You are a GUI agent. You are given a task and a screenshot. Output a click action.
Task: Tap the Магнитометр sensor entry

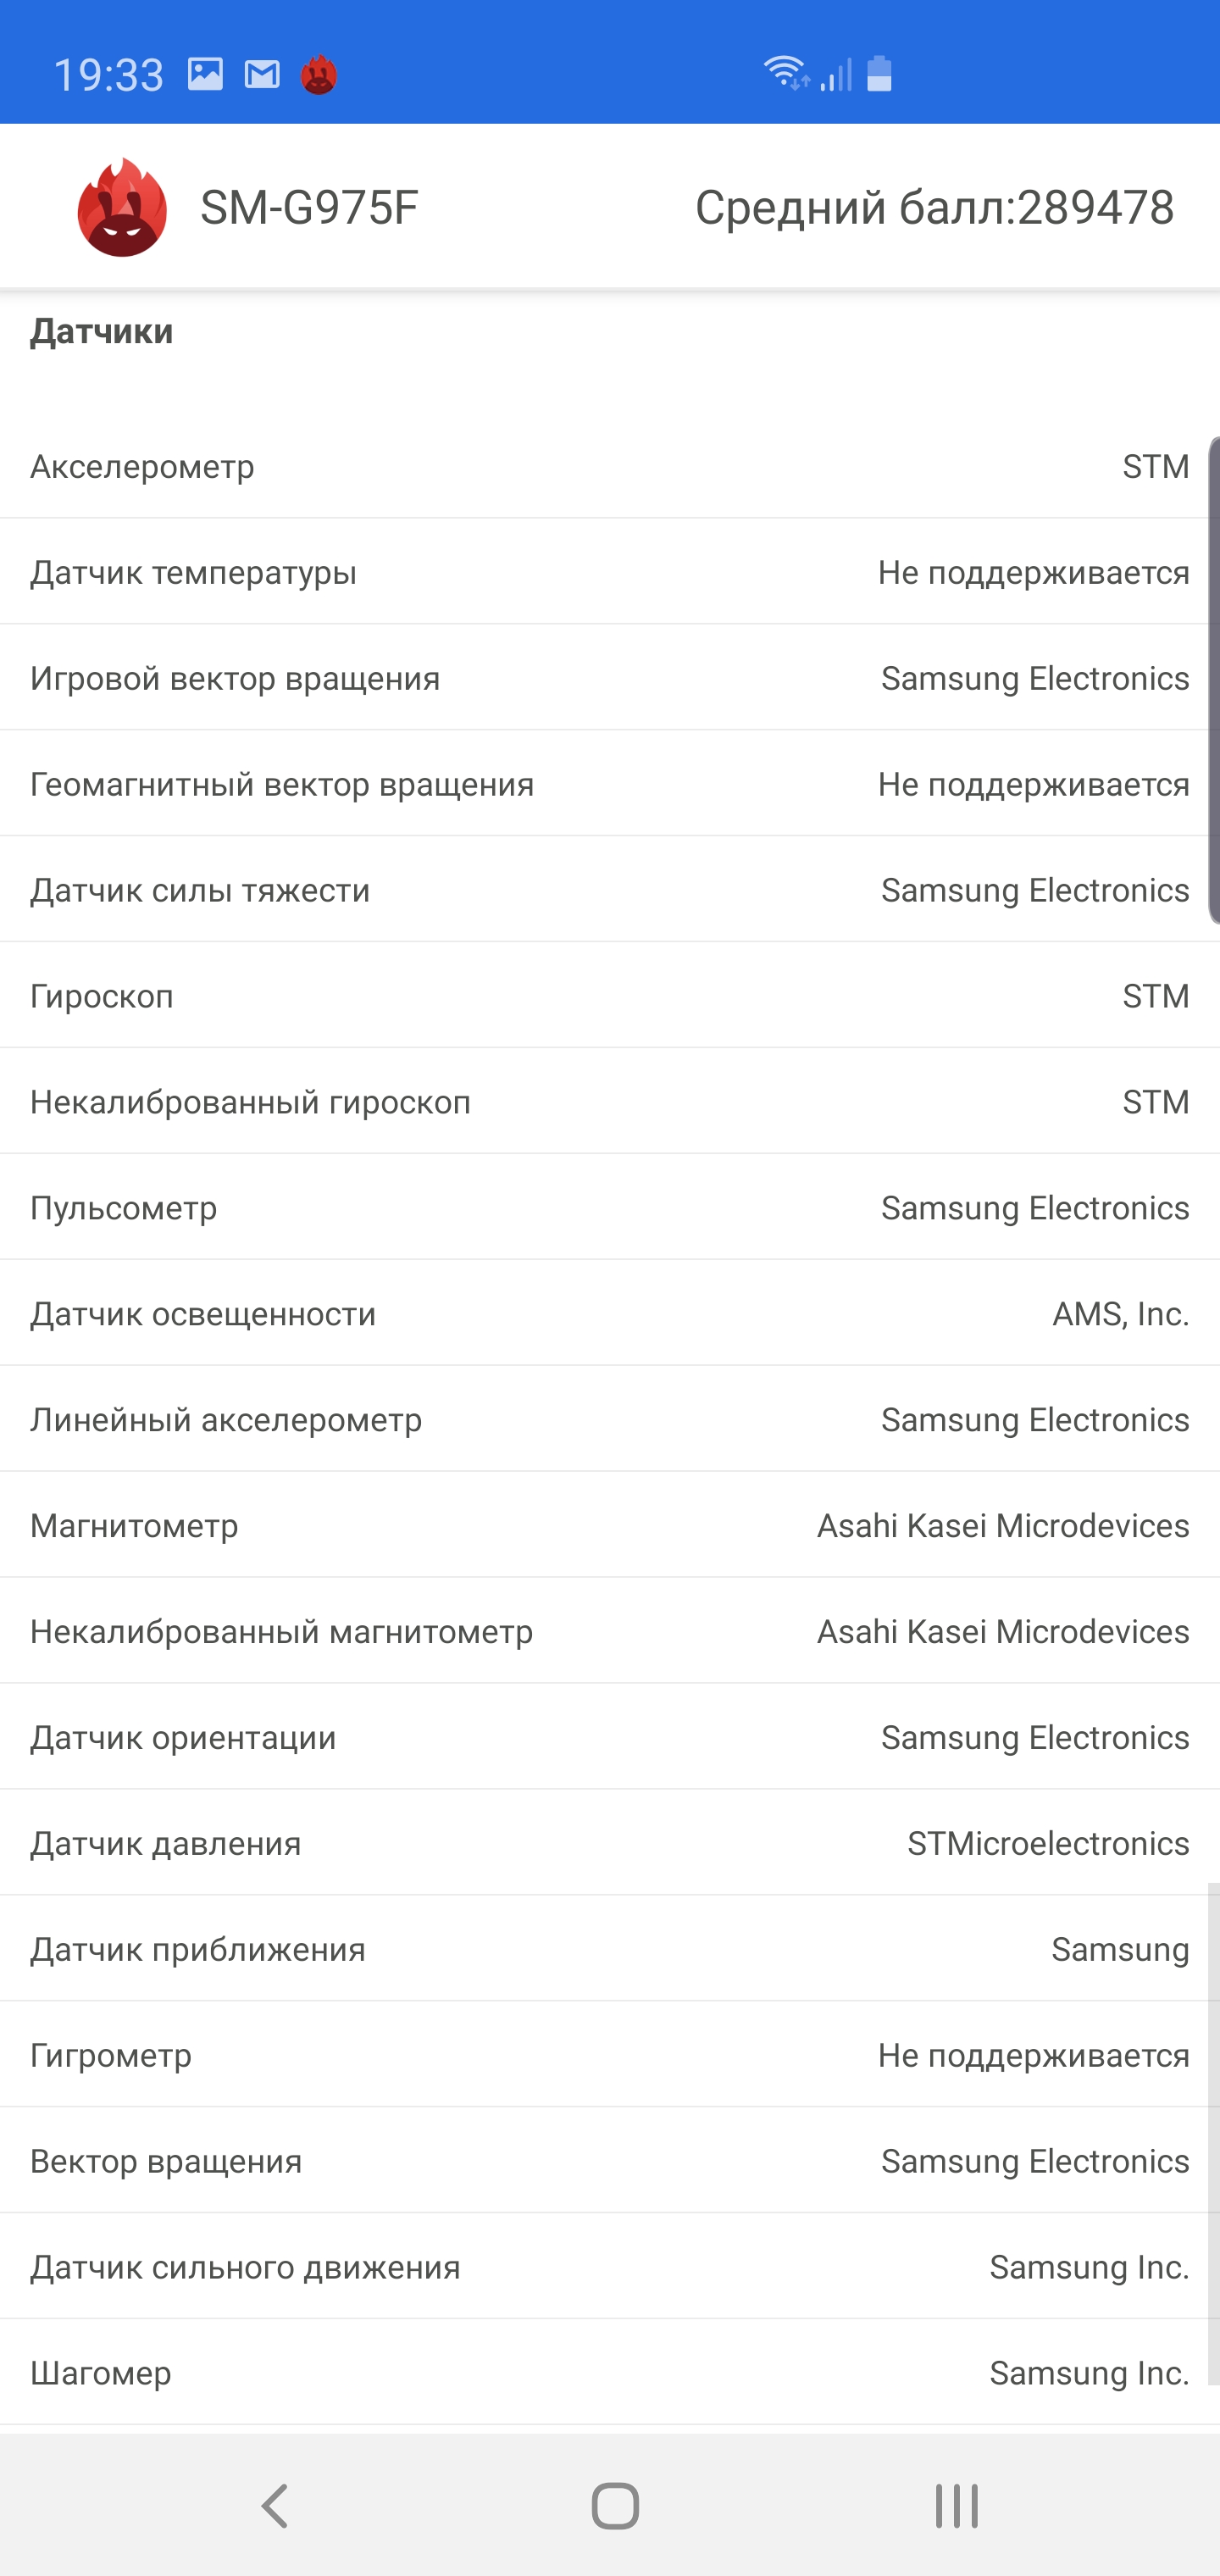pyautogui.click(x=610, y=1526)
